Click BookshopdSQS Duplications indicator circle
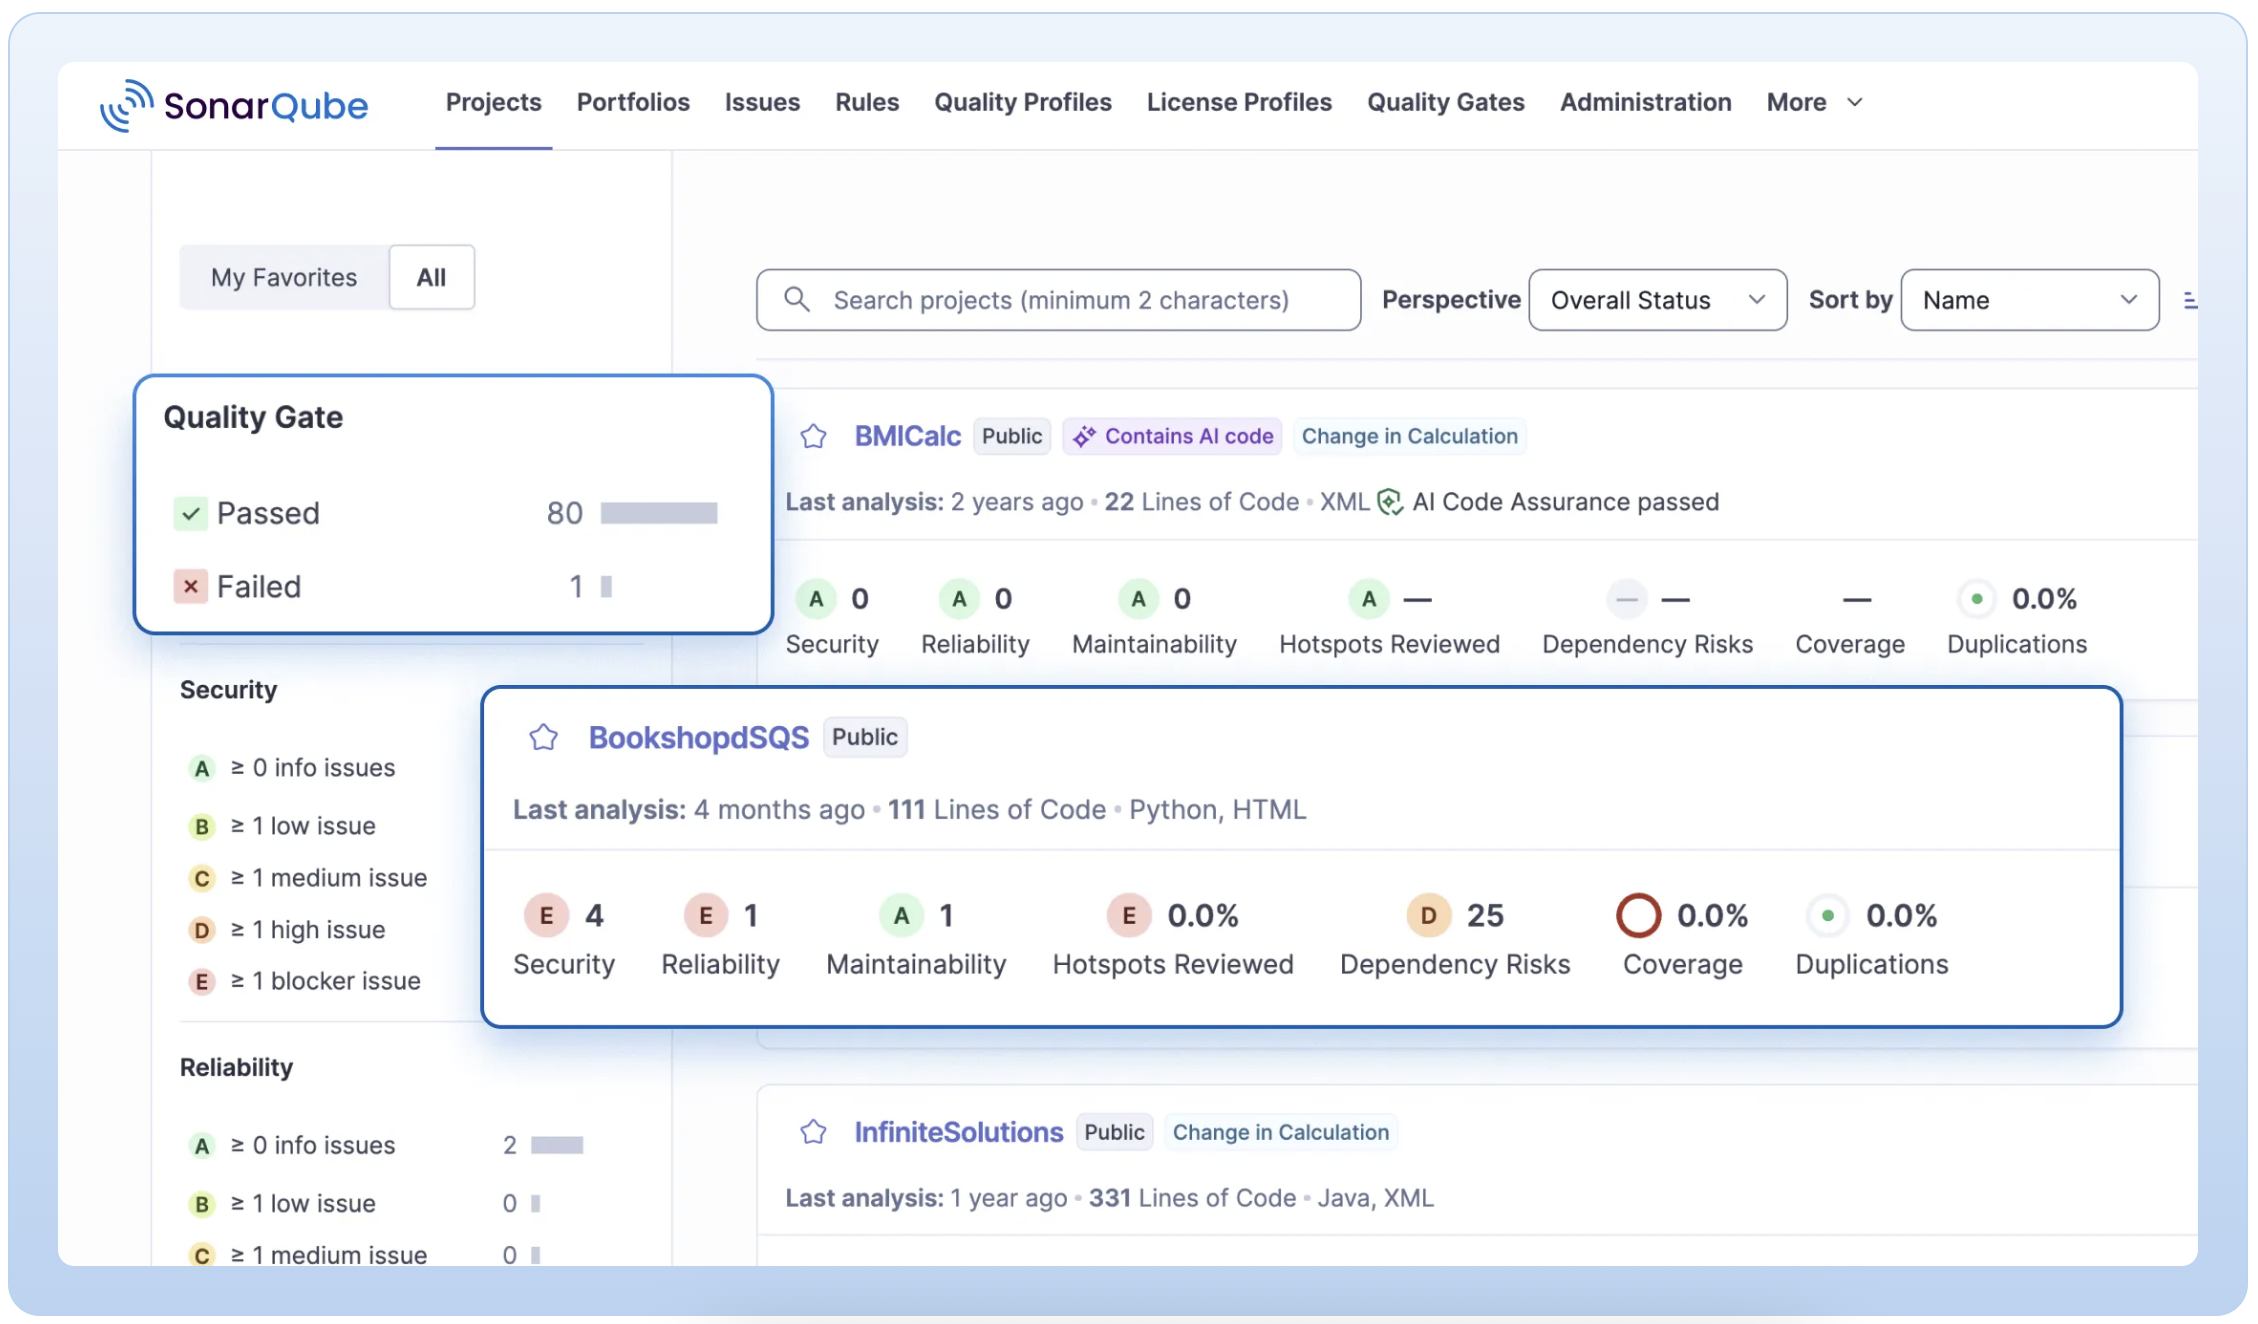 point(1828,915)
